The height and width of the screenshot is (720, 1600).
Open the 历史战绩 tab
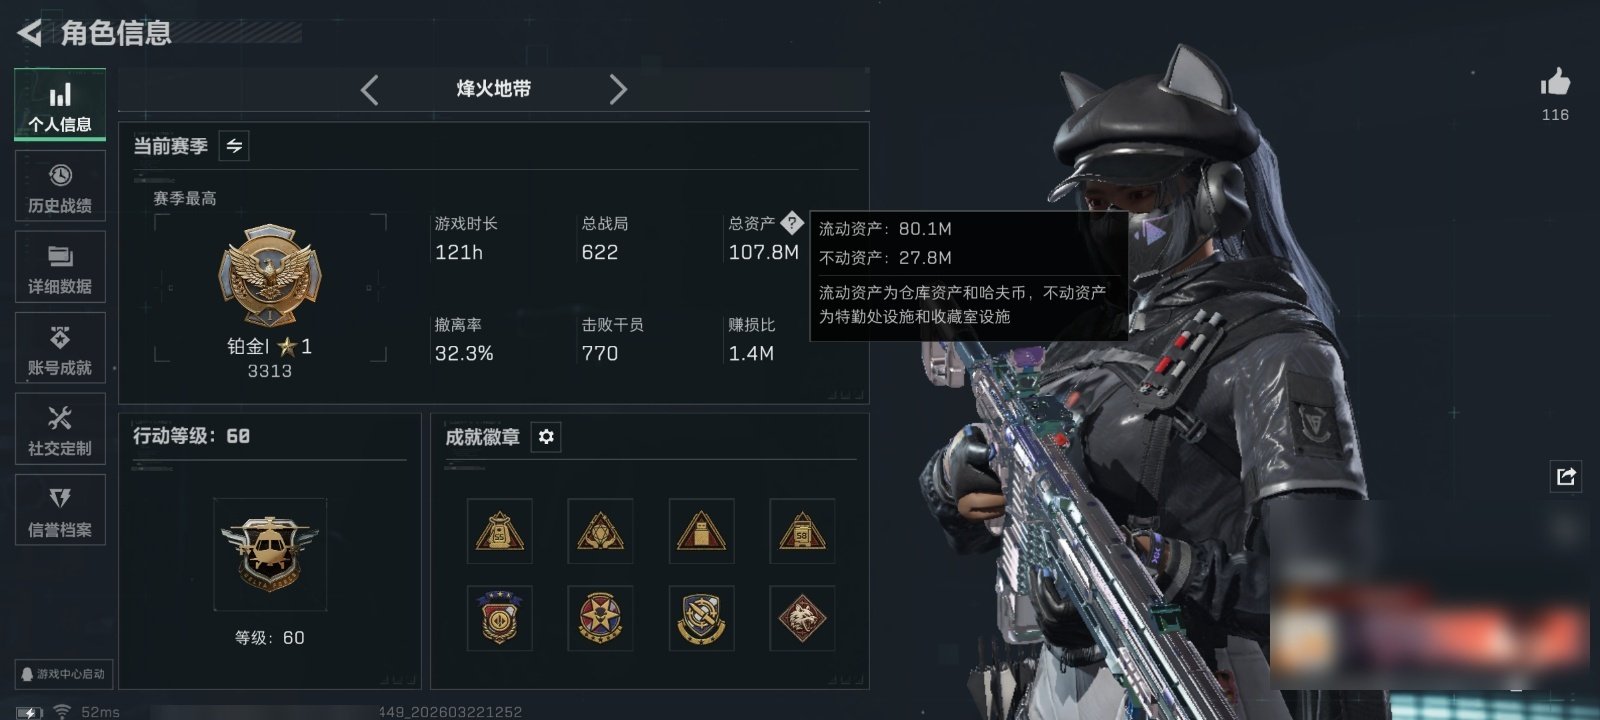coord(60,187)
